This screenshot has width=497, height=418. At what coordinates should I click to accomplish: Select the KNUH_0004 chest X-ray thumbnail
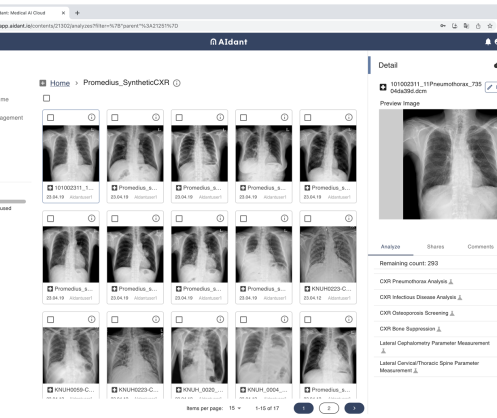(264, 355)
